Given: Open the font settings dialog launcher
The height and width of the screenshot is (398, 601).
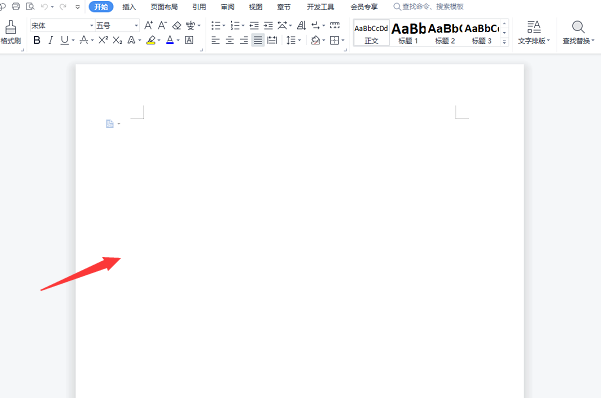Looking at the screenshot, I should pos(202,50).
